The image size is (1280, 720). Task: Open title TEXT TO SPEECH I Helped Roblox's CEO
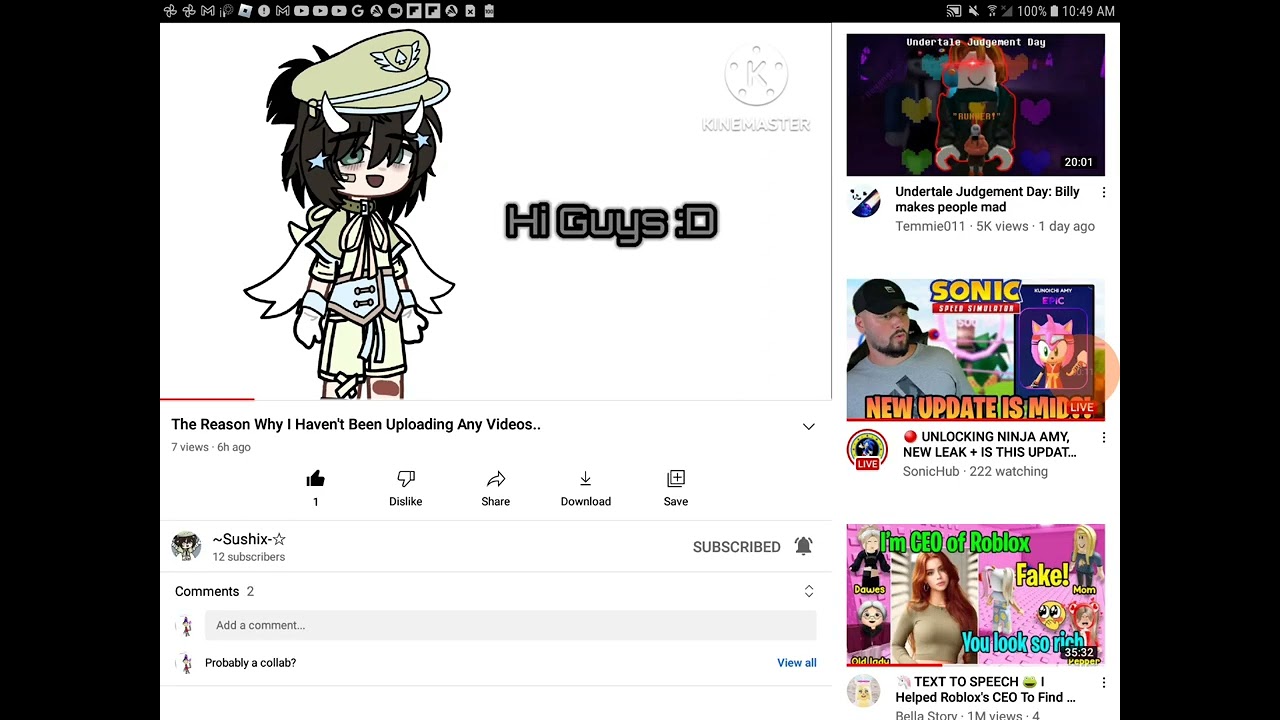985,689
